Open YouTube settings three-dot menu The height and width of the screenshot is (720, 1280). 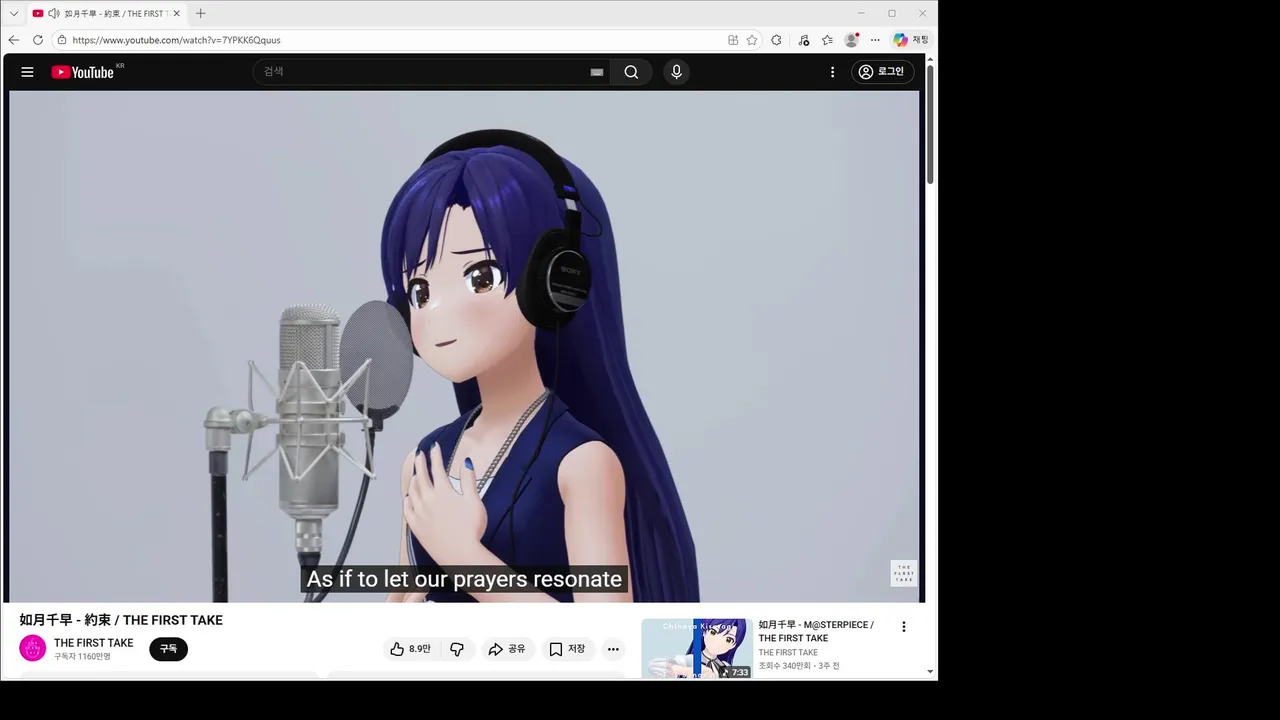coord(832,72)
